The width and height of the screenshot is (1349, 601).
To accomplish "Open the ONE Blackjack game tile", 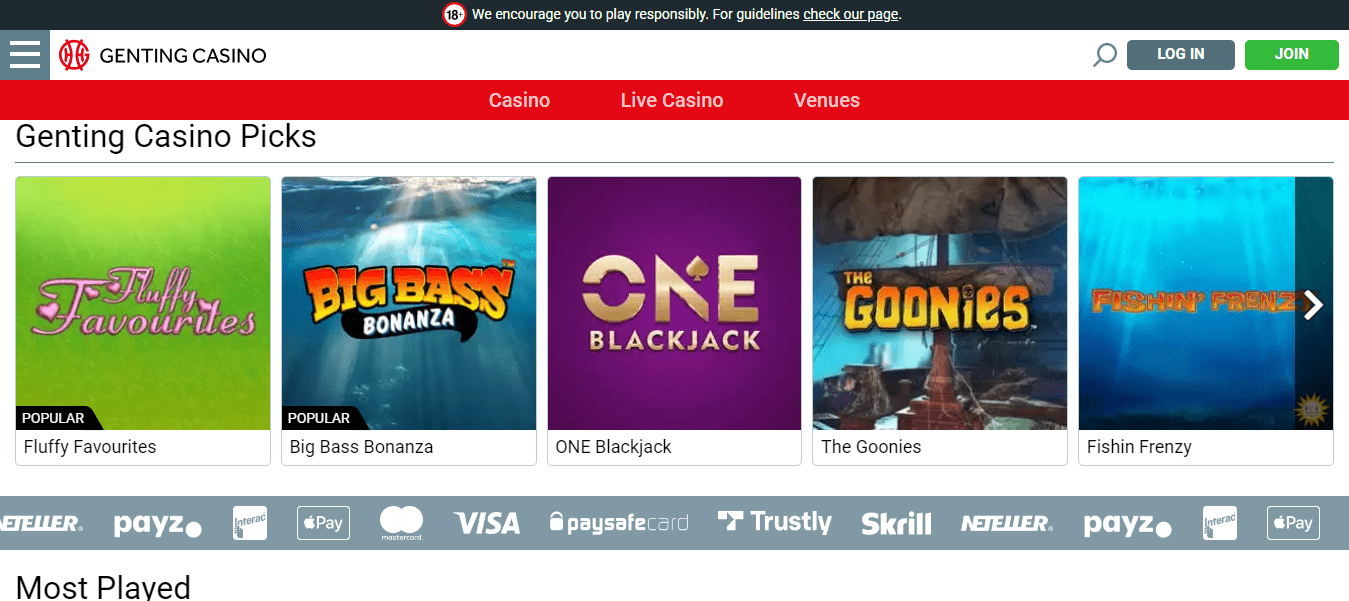I will pos(675,304).
